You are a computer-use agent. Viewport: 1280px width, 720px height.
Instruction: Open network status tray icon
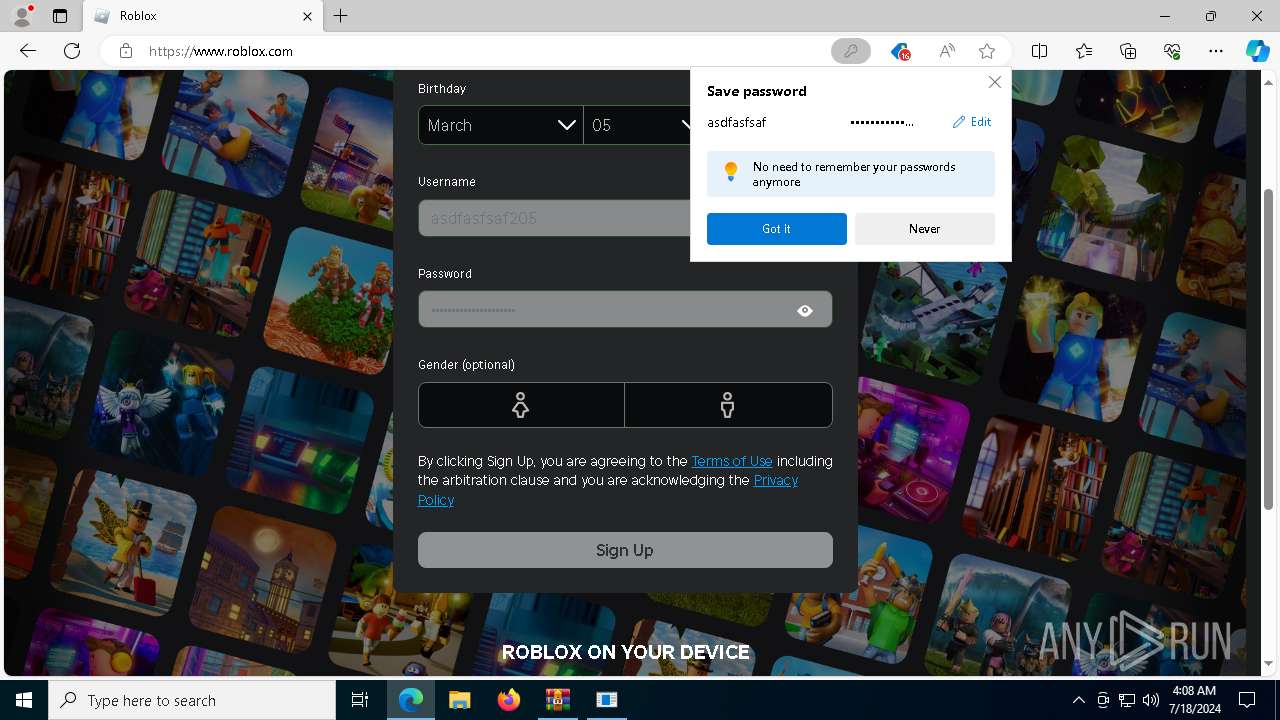point(1127,700)
